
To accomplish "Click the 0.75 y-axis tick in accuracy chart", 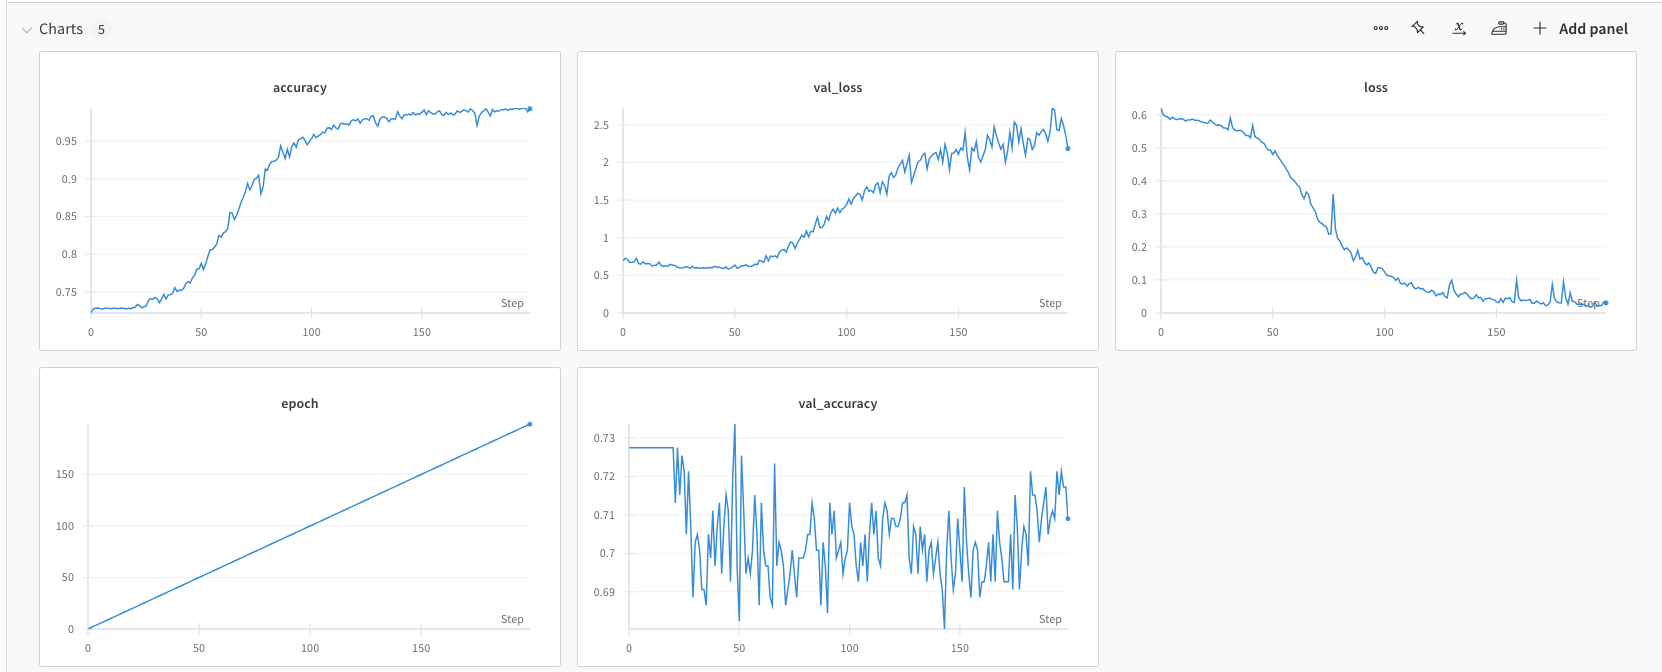I will [66, 292].
